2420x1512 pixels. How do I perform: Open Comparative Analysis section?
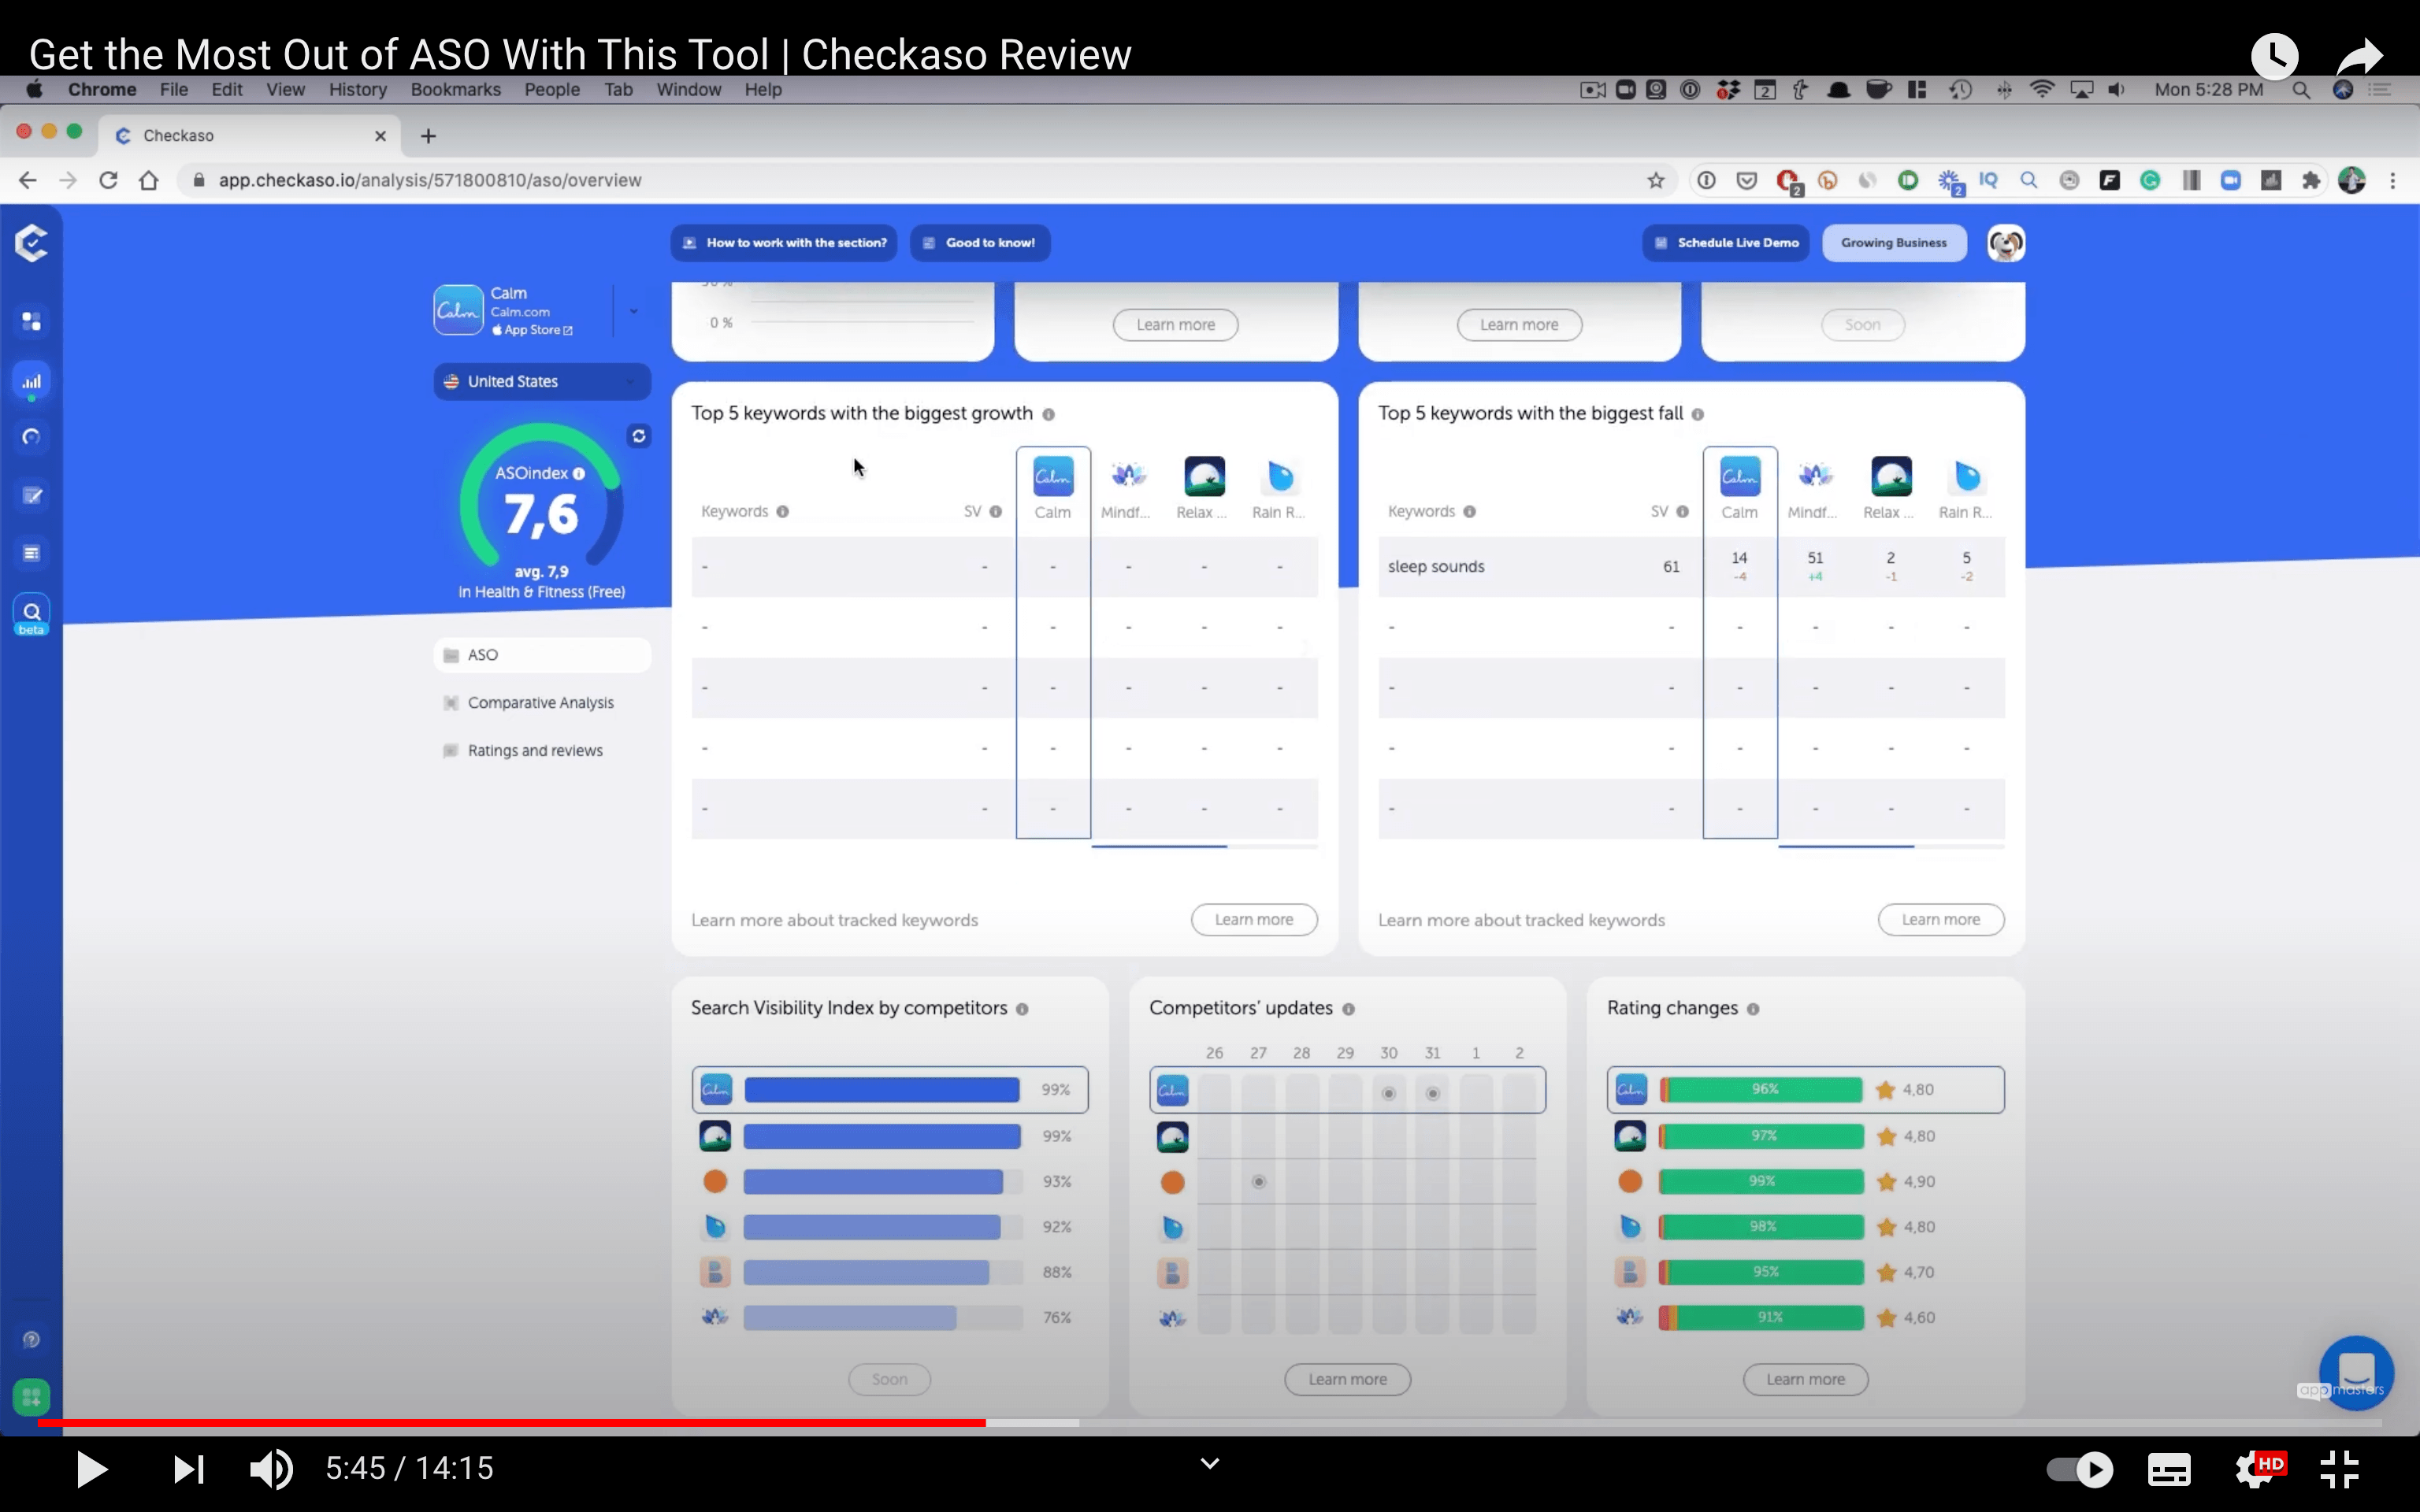pyautogui.click(x=542, y=703)
